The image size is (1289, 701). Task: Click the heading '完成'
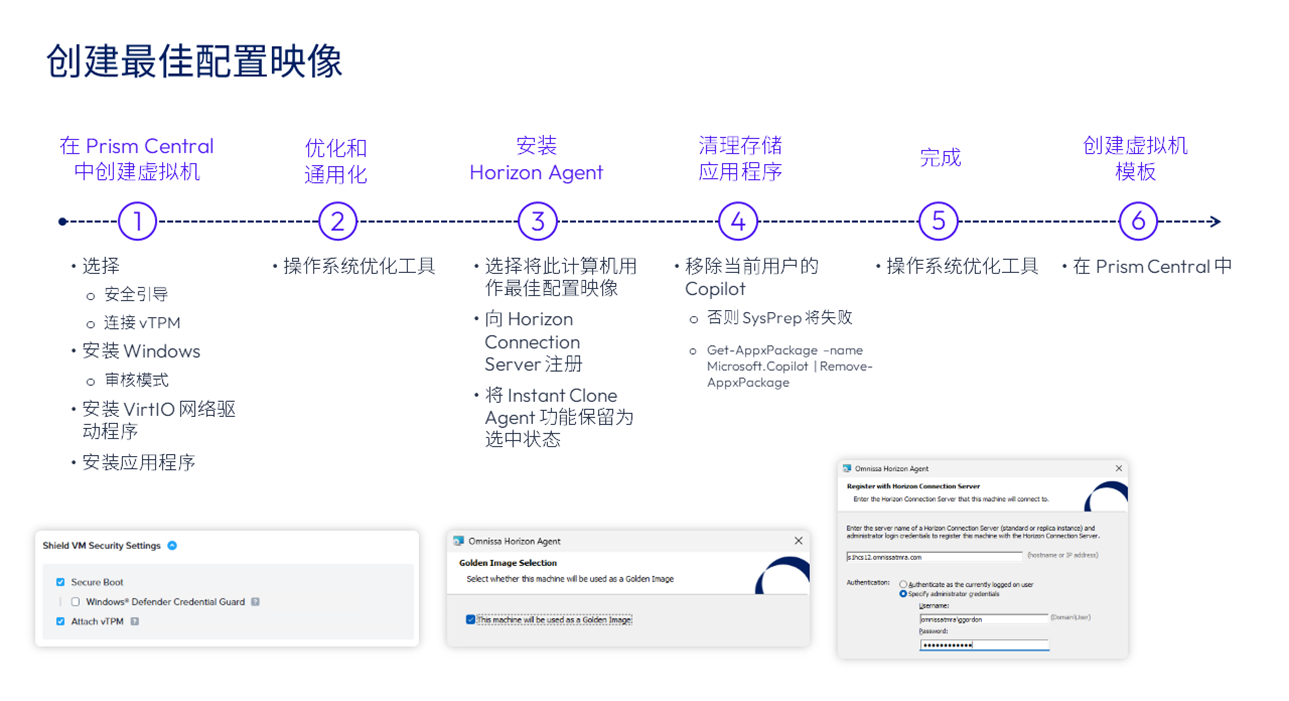[x=940, y=157]
